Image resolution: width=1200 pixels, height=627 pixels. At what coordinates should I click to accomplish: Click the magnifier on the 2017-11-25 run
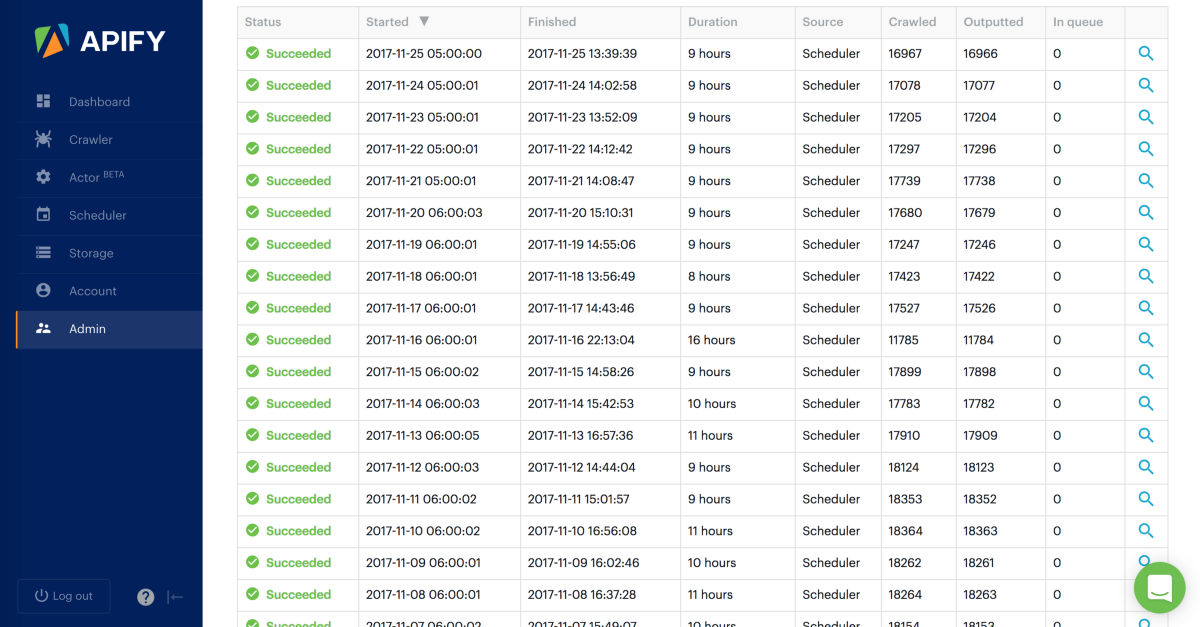(x=1146, y=53)
